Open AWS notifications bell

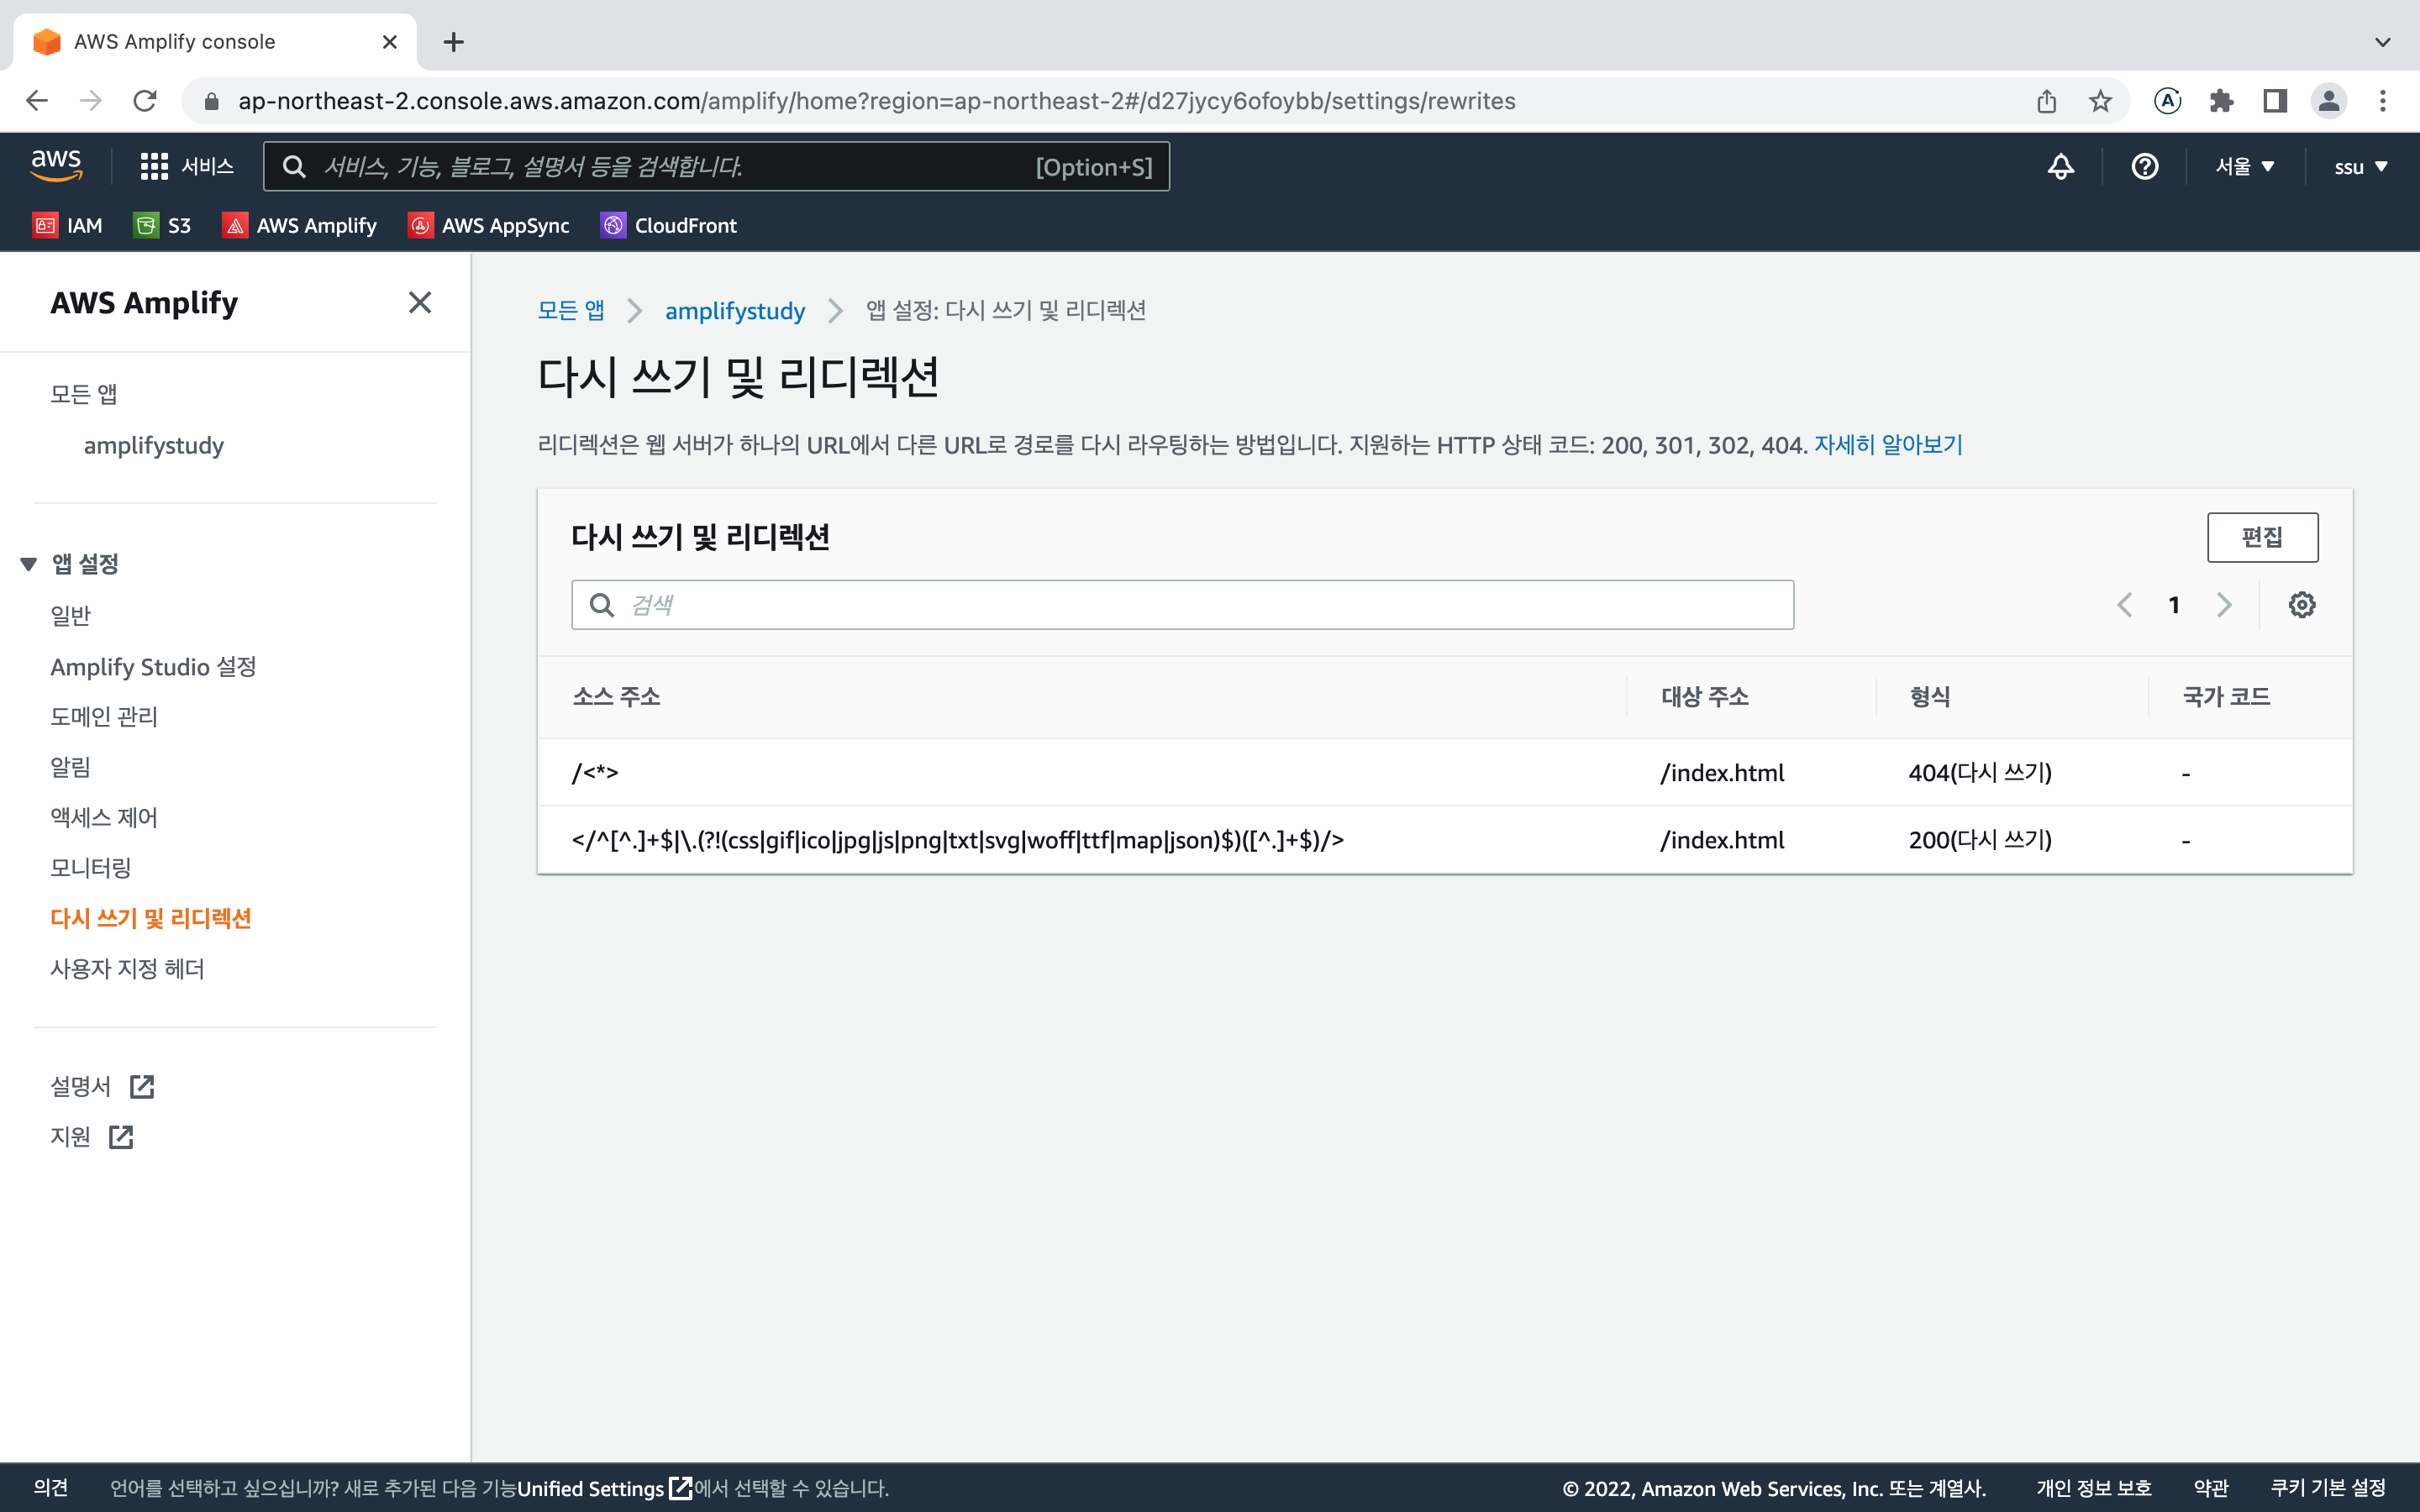[2060, 166]
